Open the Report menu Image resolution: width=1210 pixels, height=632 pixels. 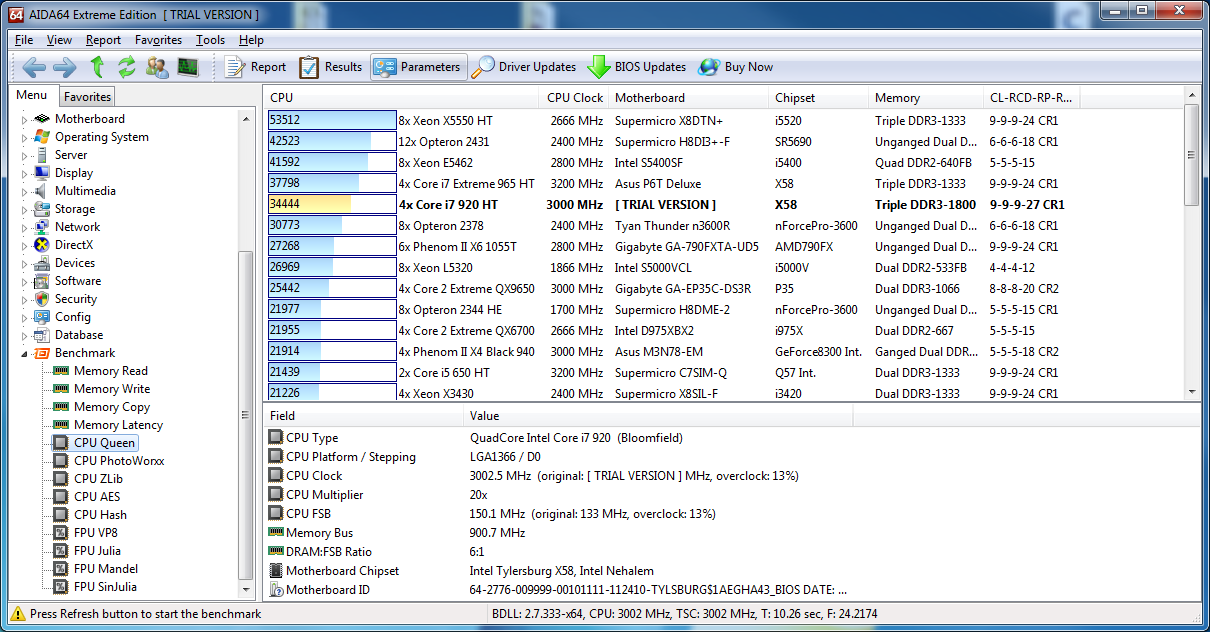[103, 40]
